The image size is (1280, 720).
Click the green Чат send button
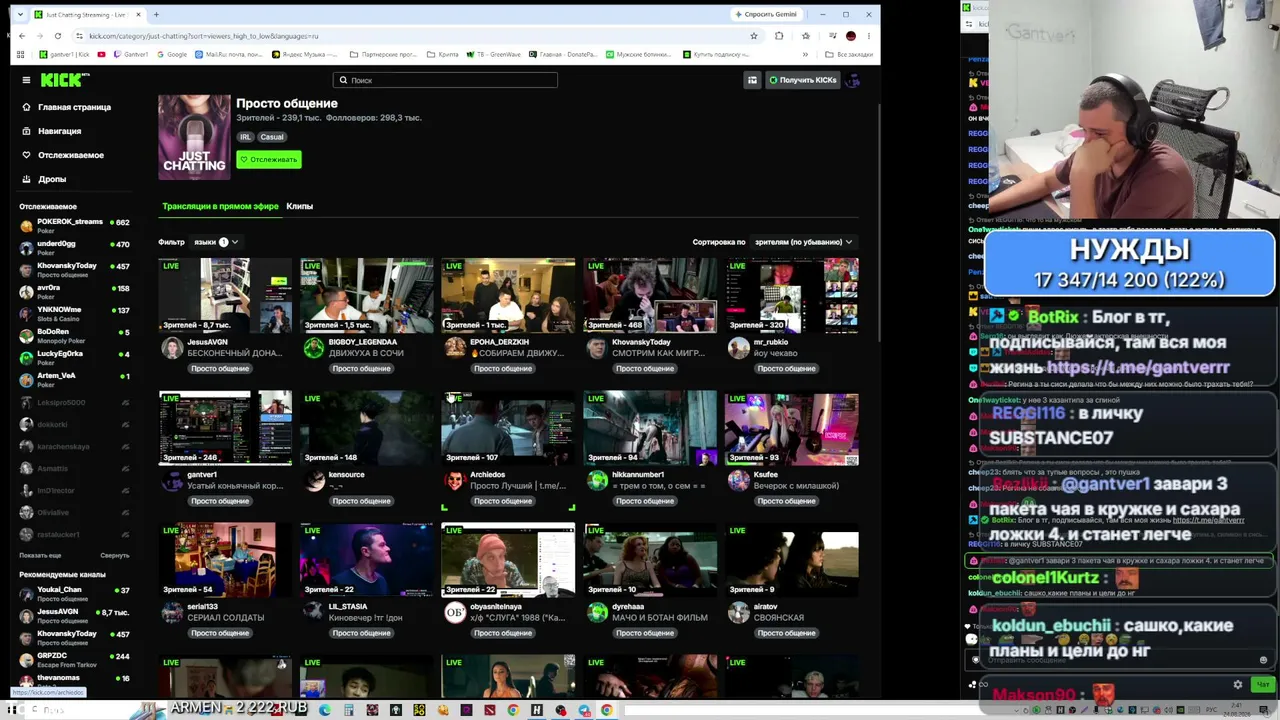1263,685
